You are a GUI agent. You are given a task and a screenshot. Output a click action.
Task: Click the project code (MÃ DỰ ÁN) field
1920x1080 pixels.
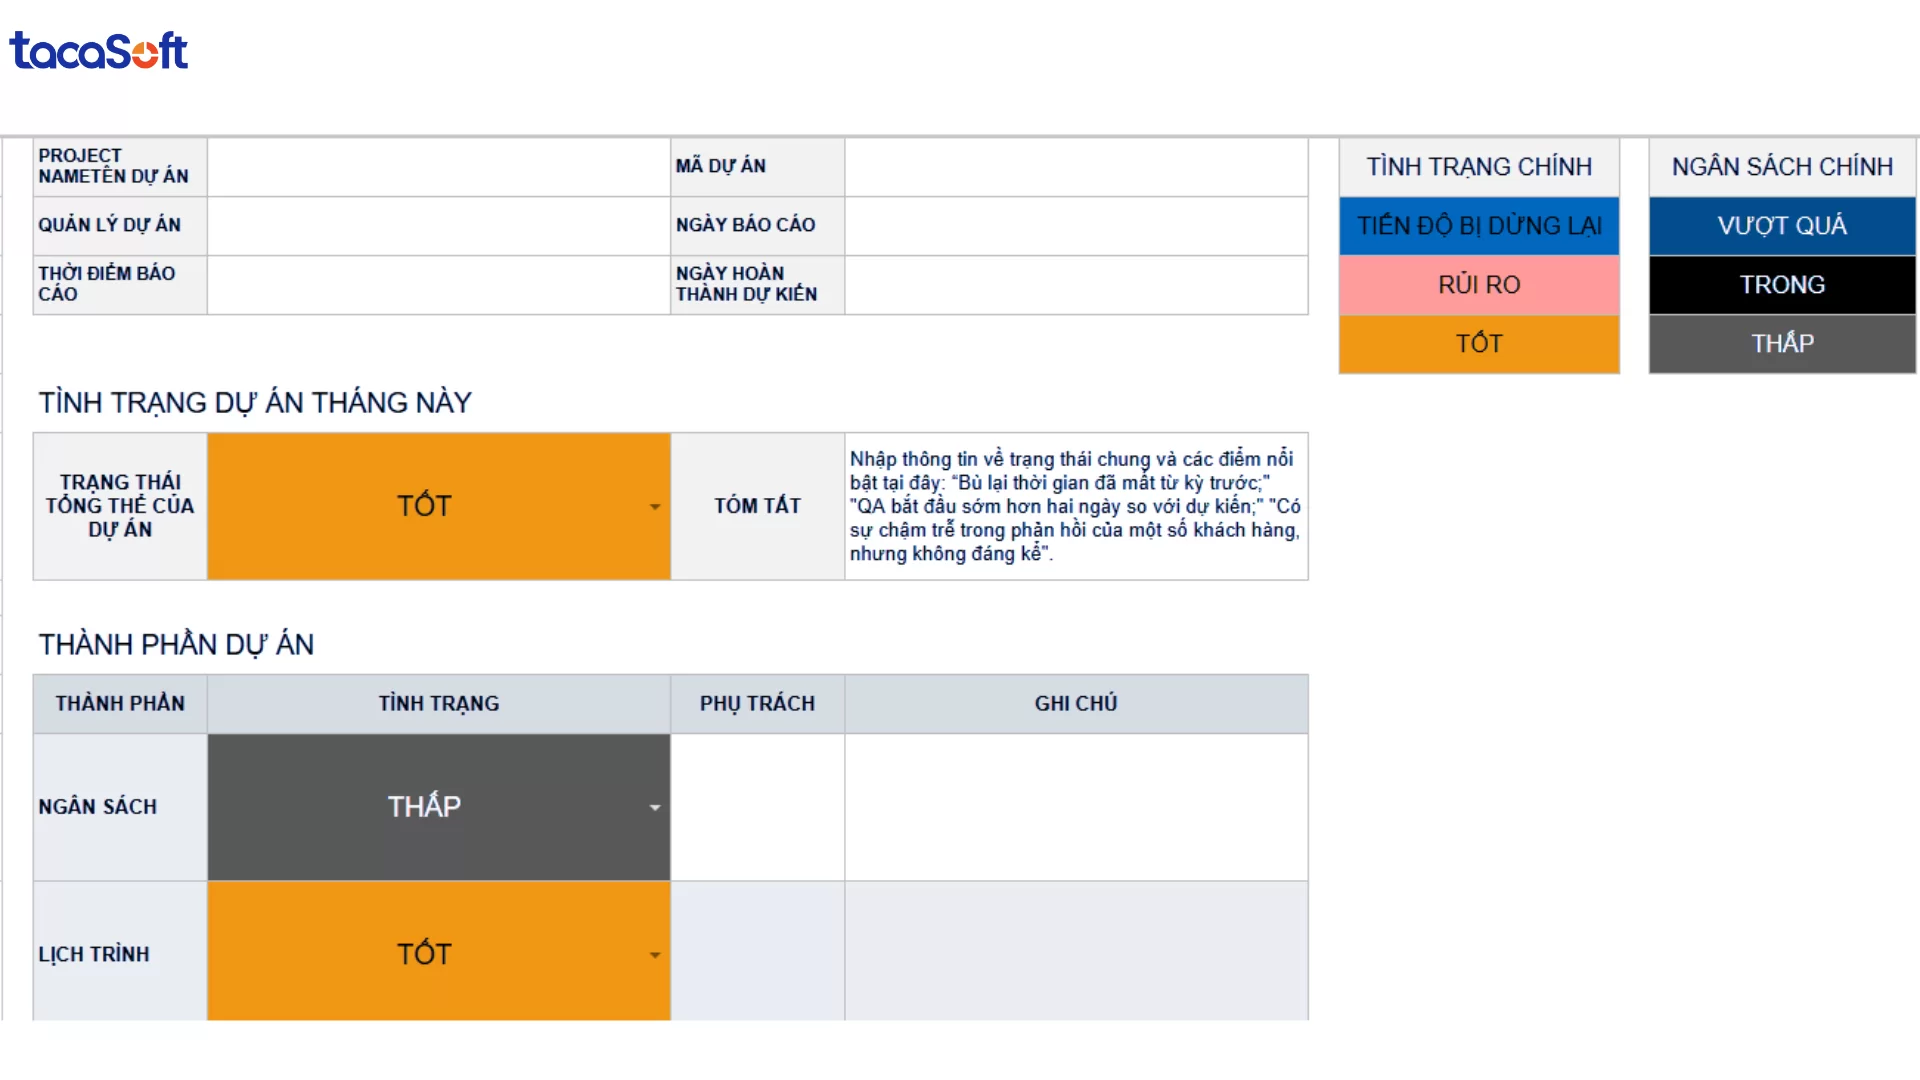(1075, 167)
